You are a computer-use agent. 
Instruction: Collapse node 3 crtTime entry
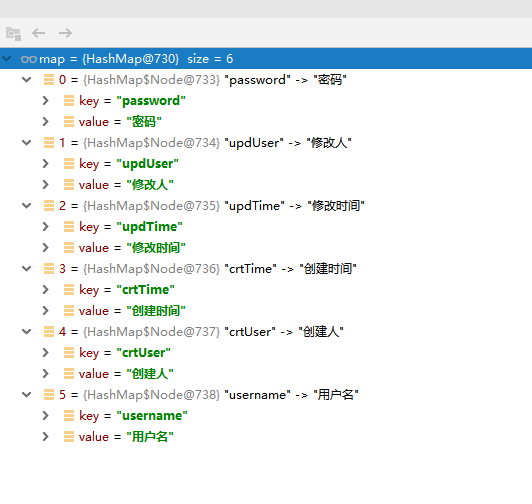[26, 269]
